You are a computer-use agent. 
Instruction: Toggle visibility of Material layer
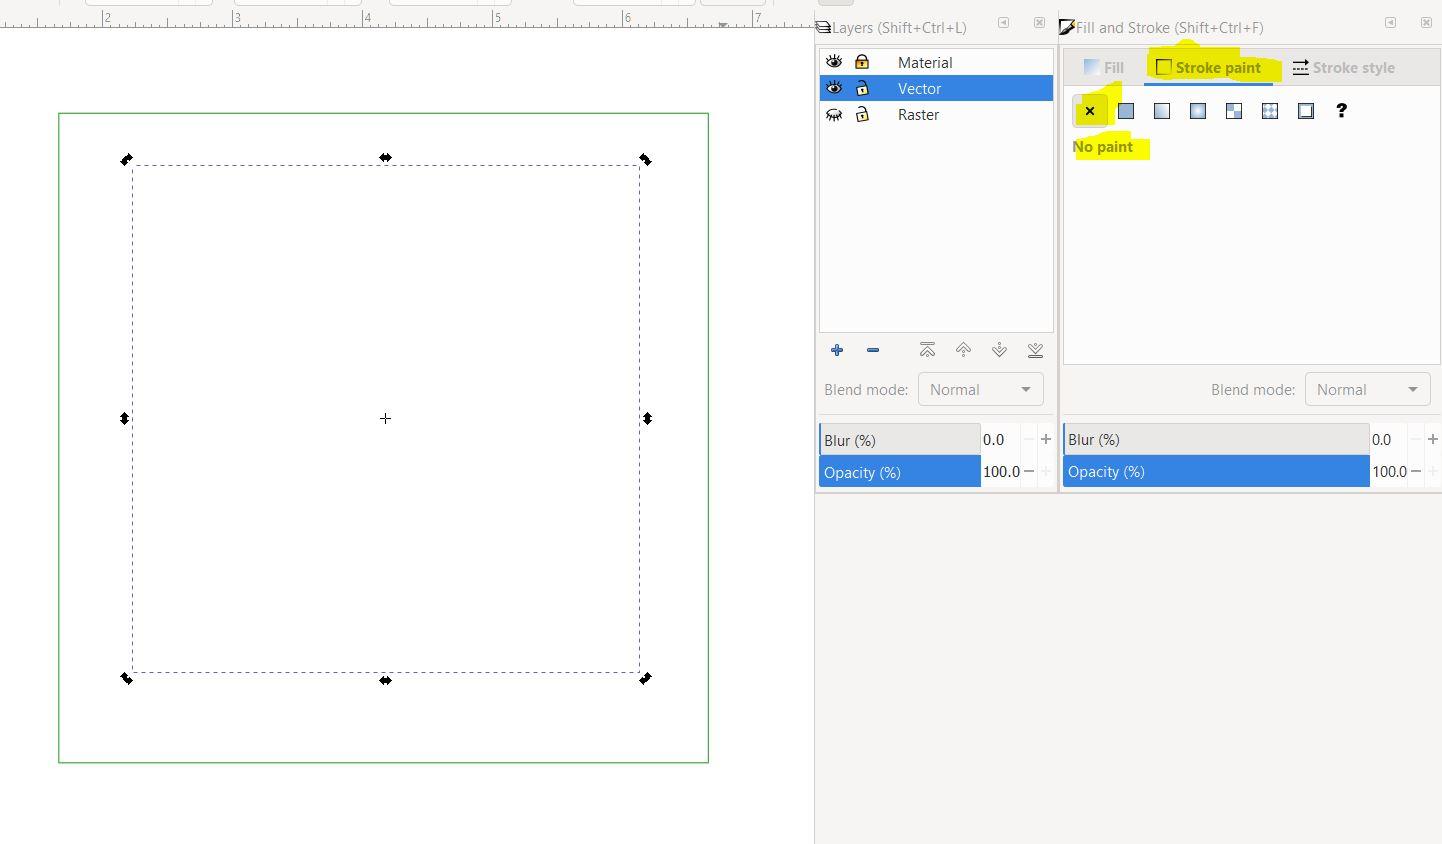pyautogui.click(x=834, y=62)
